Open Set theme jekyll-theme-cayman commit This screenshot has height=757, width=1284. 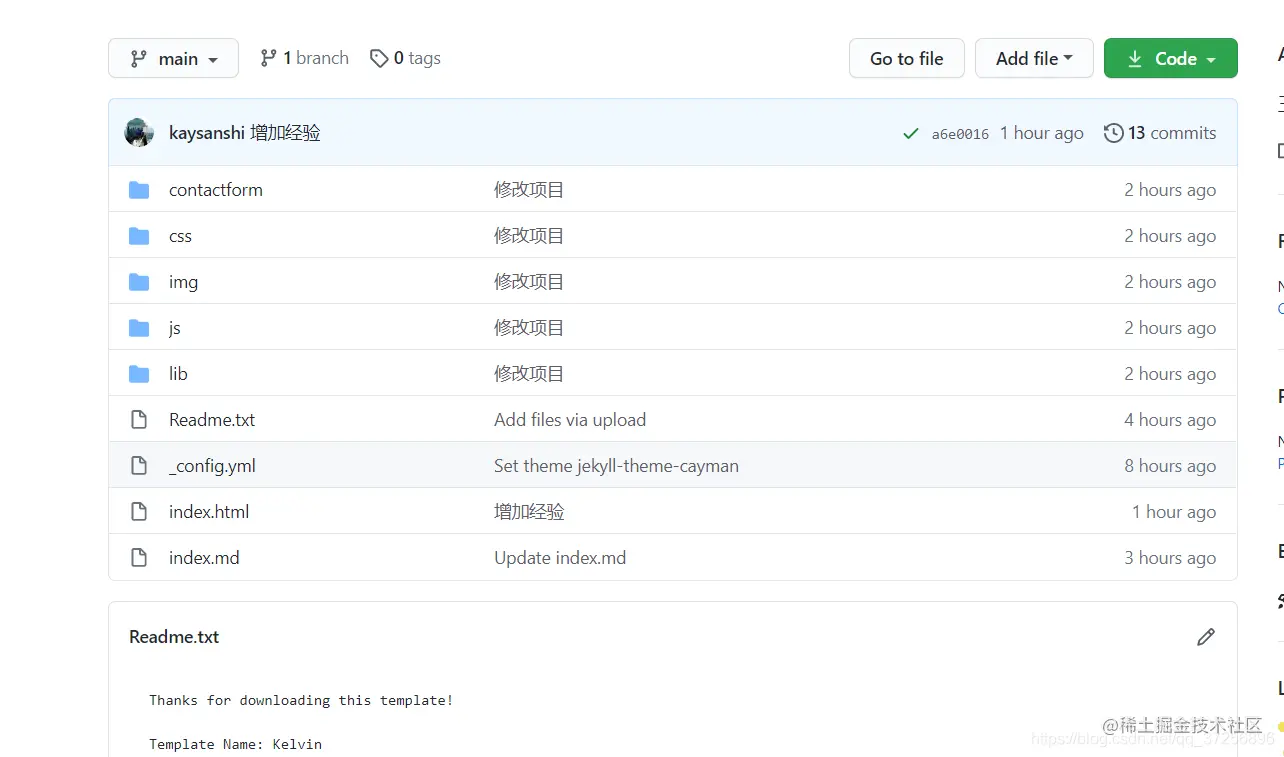coord(616,466)
